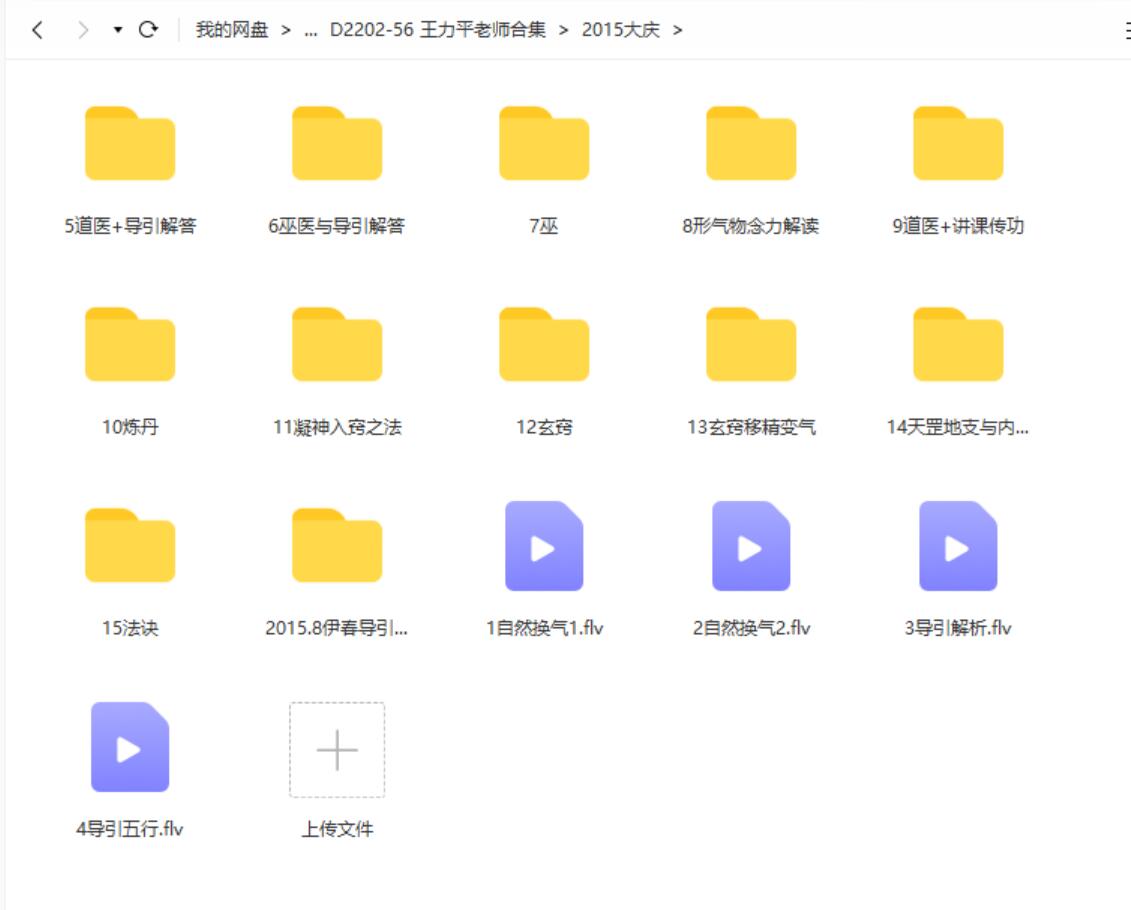1131x910 pixels.
Task: Open the folder 14天罡地支与内...
Action: 958,345
